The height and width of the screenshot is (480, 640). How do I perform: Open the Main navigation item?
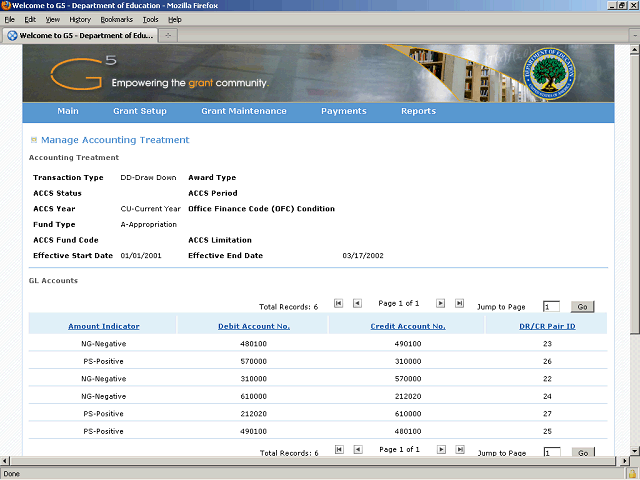[x=68, y=111]
